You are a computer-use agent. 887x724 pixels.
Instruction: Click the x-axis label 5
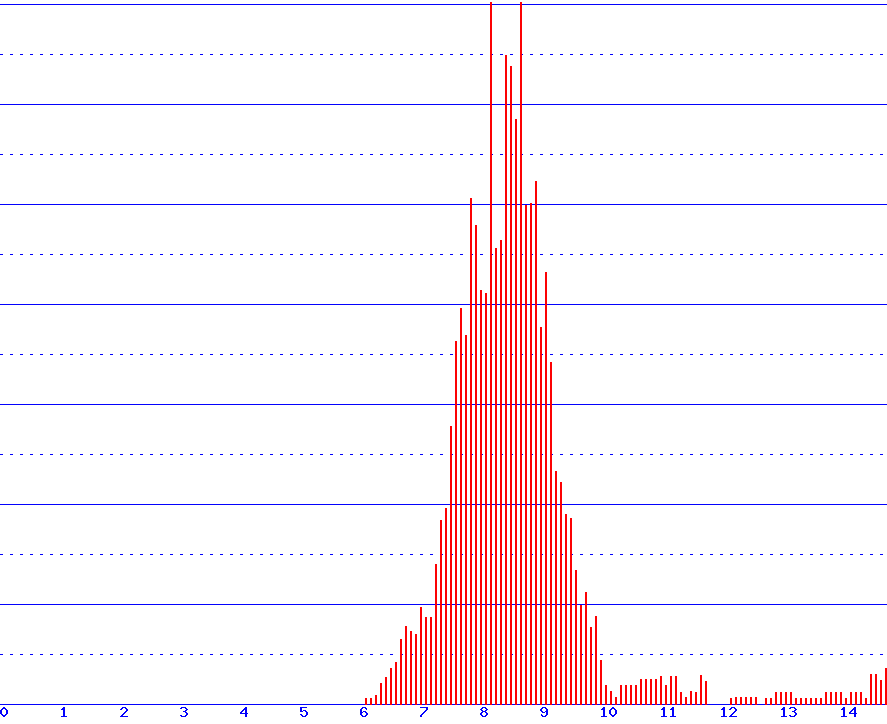pyautogui.click(x=304, y=712)
